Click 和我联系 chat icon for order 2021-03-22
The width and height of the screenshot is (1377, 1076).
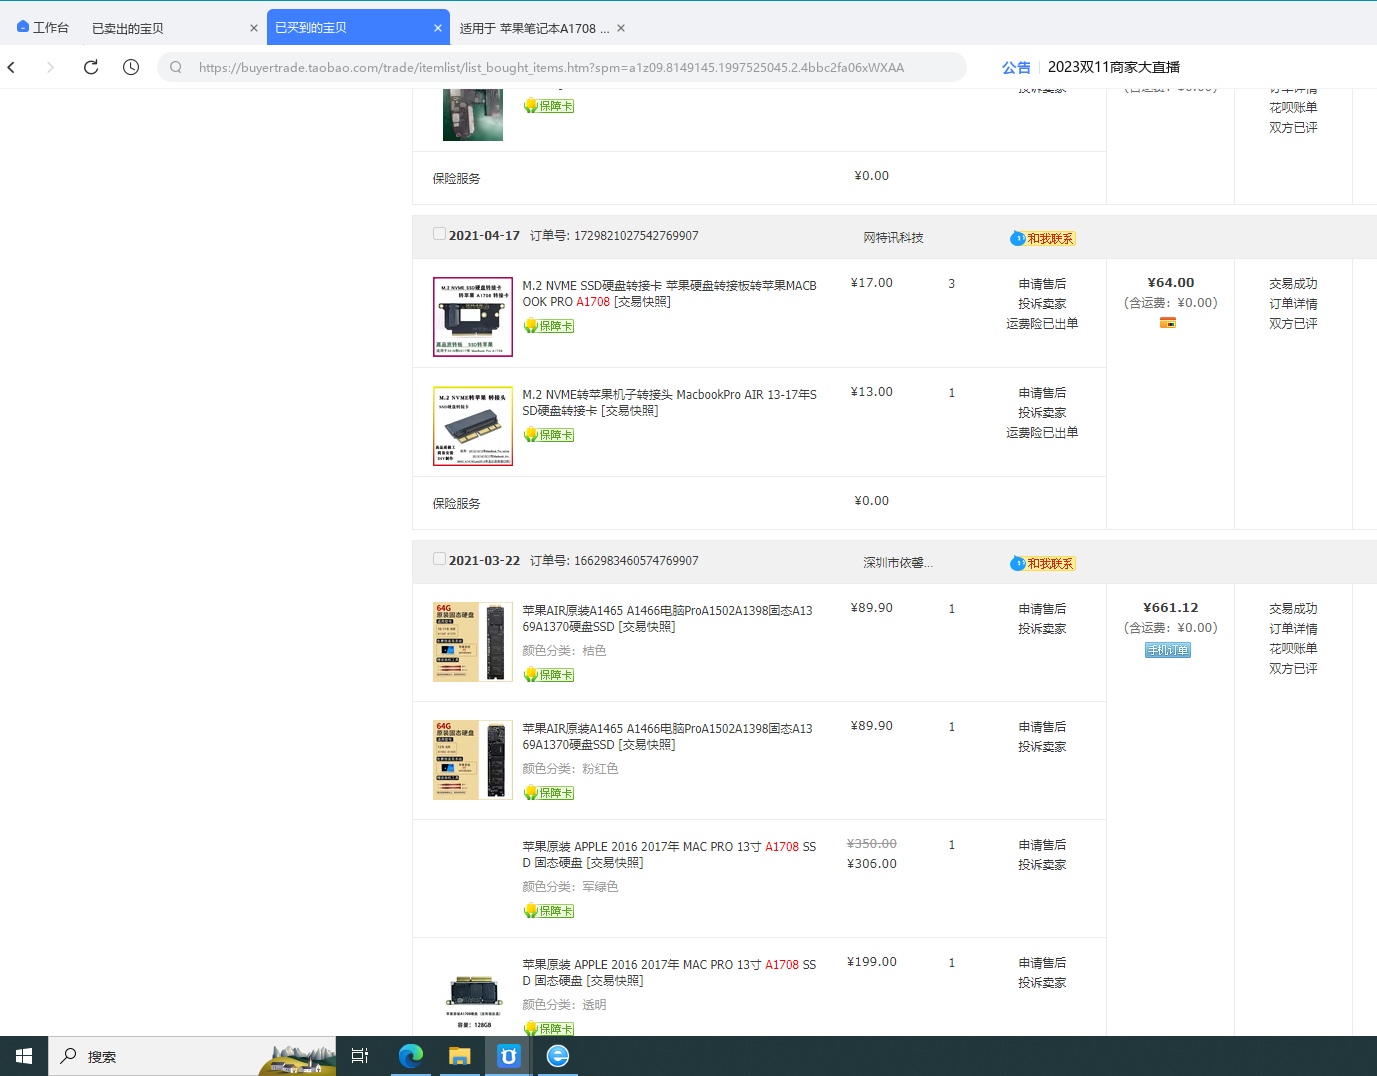tap(1043, 563)
